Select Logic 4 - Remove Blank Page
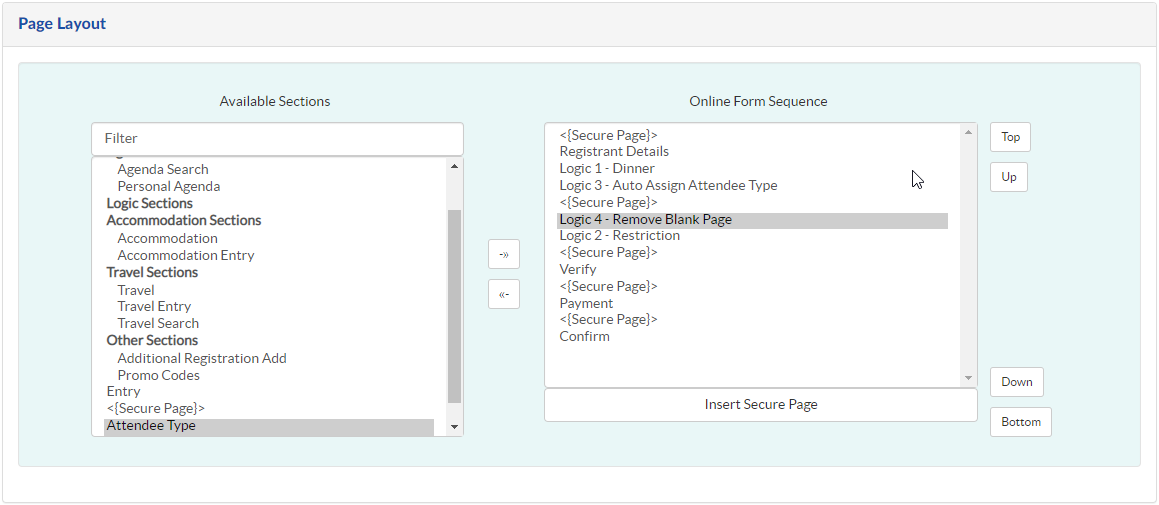 click(x=752, y=220)
